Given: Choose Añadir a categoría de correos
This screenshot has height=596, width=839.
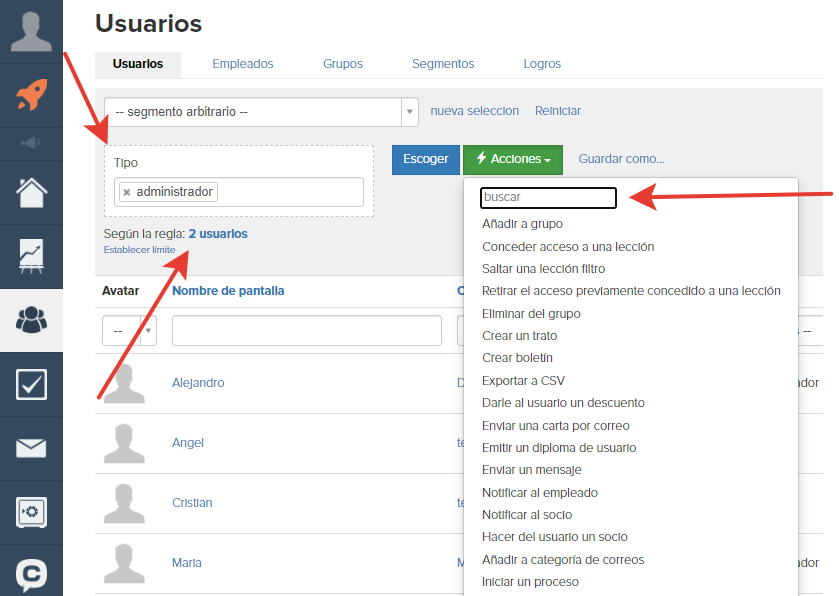Looking at the screenshot, I should click(563, 560).
